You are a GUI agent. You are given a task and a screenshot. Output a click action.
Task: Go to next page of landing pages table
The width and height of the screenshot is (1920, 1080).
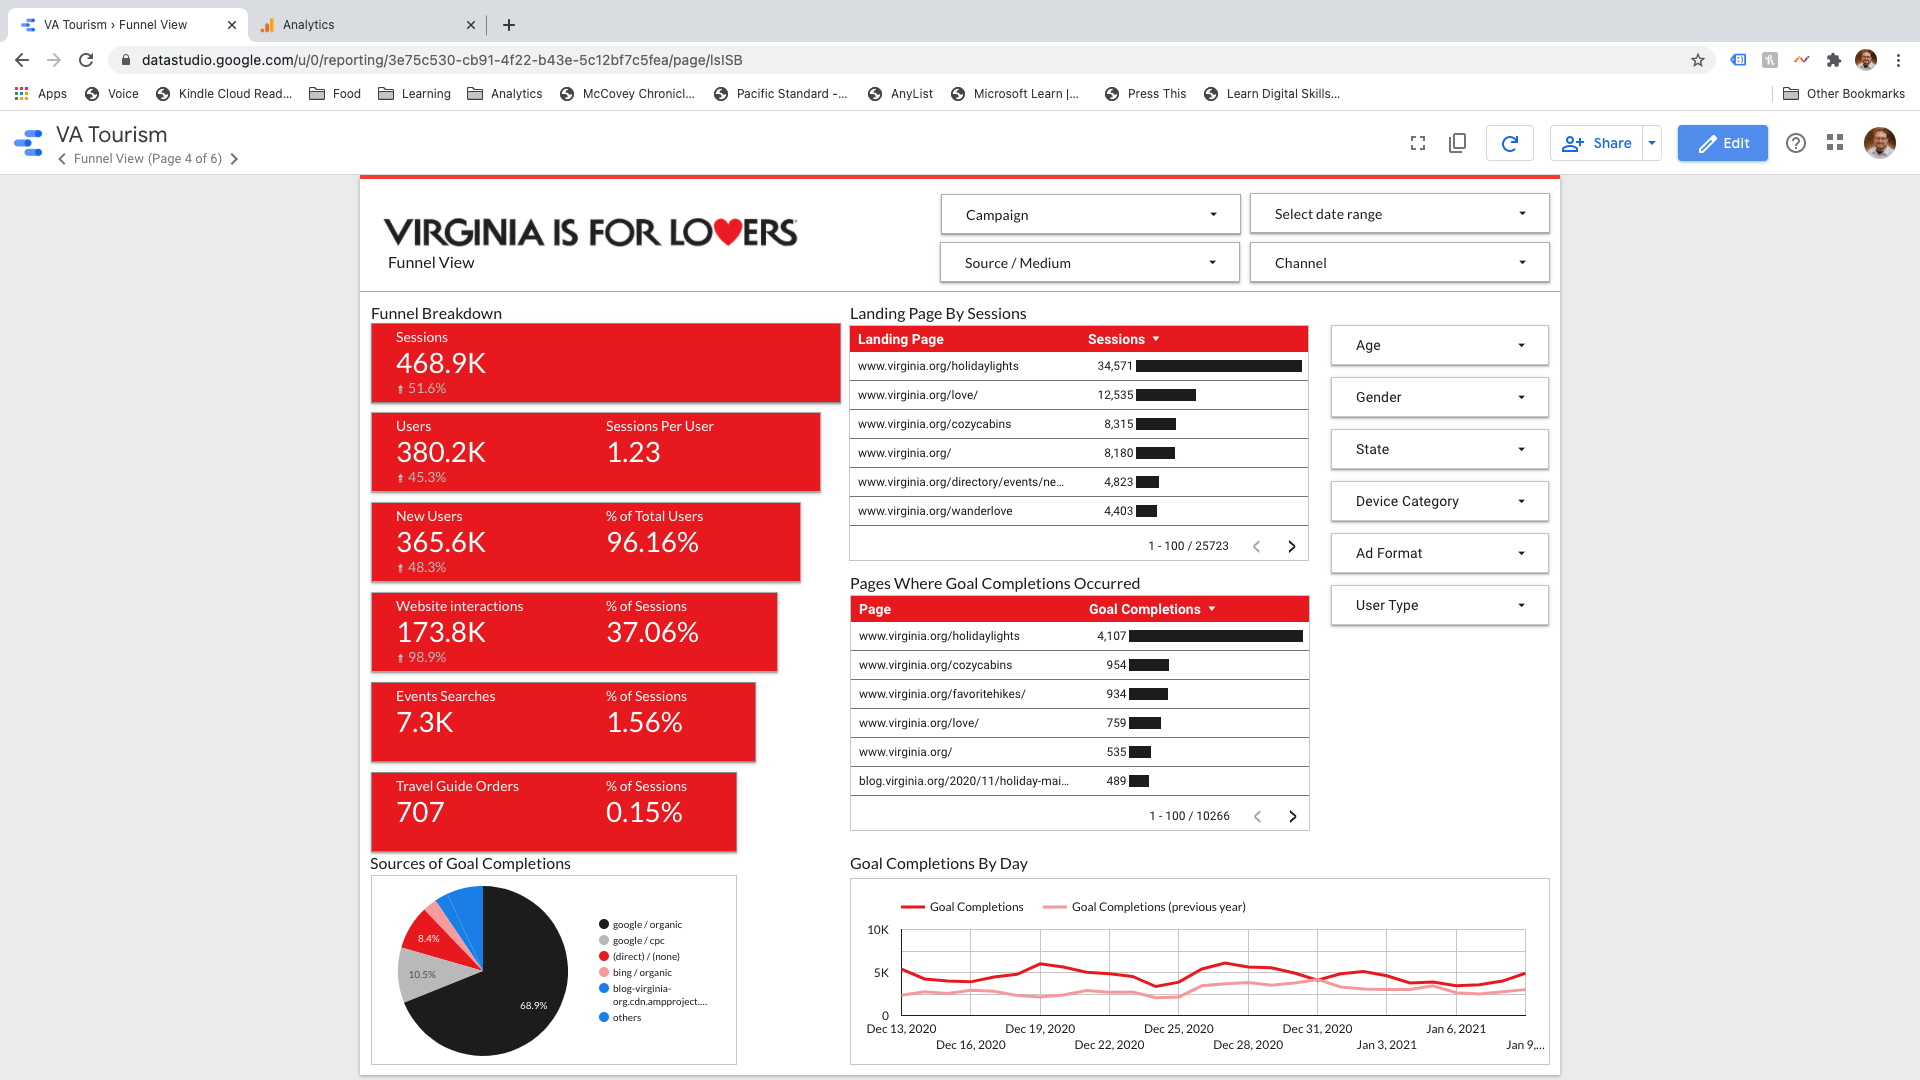tap(1291, 545)
